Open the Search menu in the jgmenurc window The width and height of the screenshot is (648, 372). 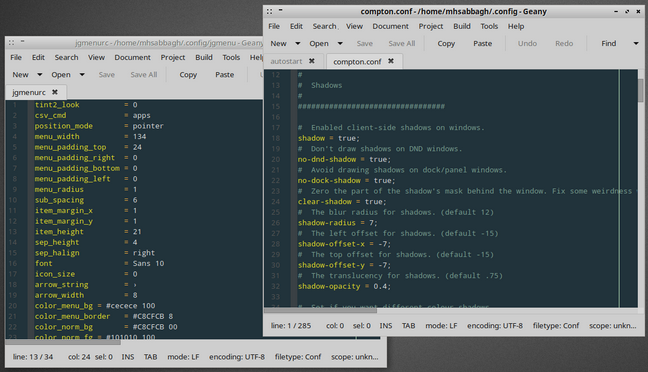click(x=67, y=57)
